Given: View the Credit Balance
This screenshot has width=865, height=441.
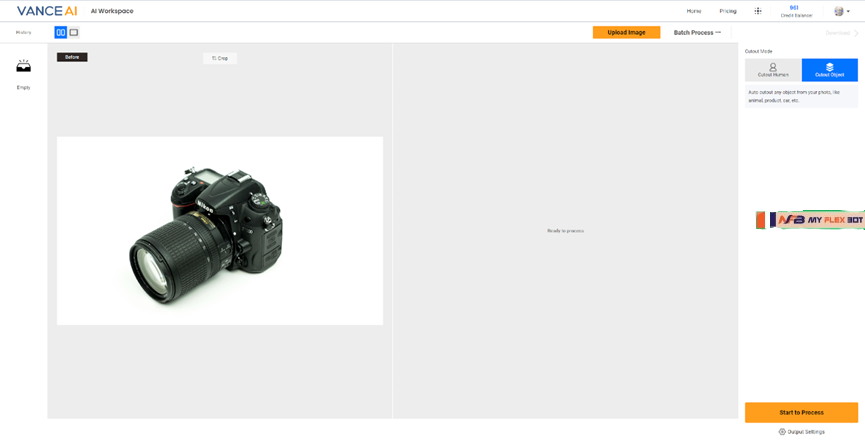Looking at the screenshot, I should pyautogui.click(x=795, y=11).
